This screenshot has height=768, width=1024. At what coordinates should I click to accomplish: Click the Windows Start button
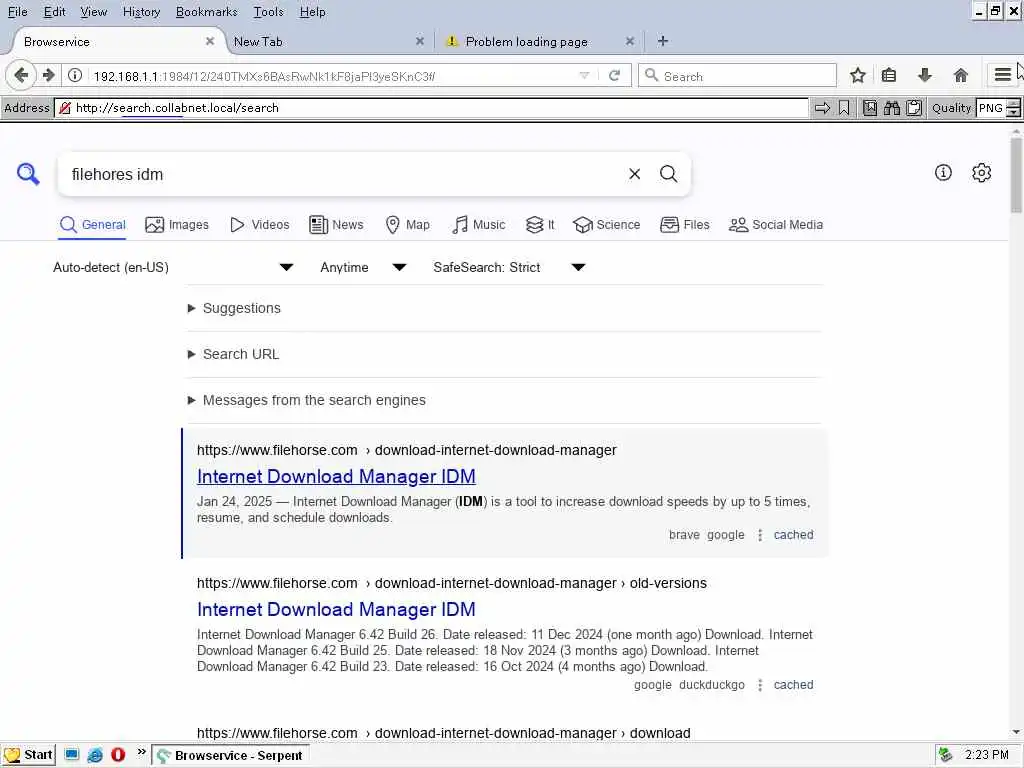coord(28,755)
